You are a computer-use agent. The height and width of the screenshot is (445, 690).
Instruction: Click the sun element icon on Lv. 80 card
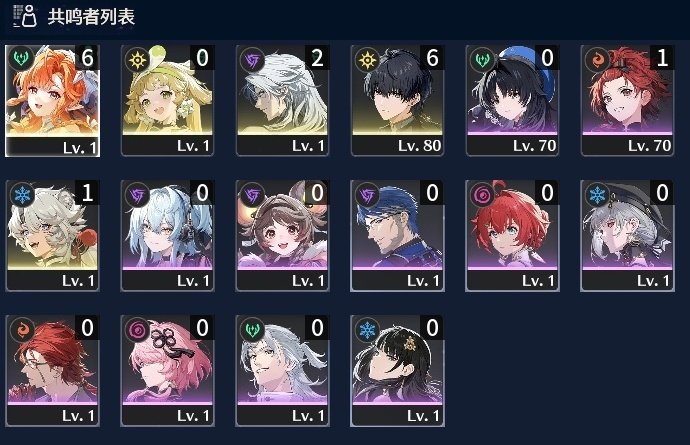click(367, 59)
